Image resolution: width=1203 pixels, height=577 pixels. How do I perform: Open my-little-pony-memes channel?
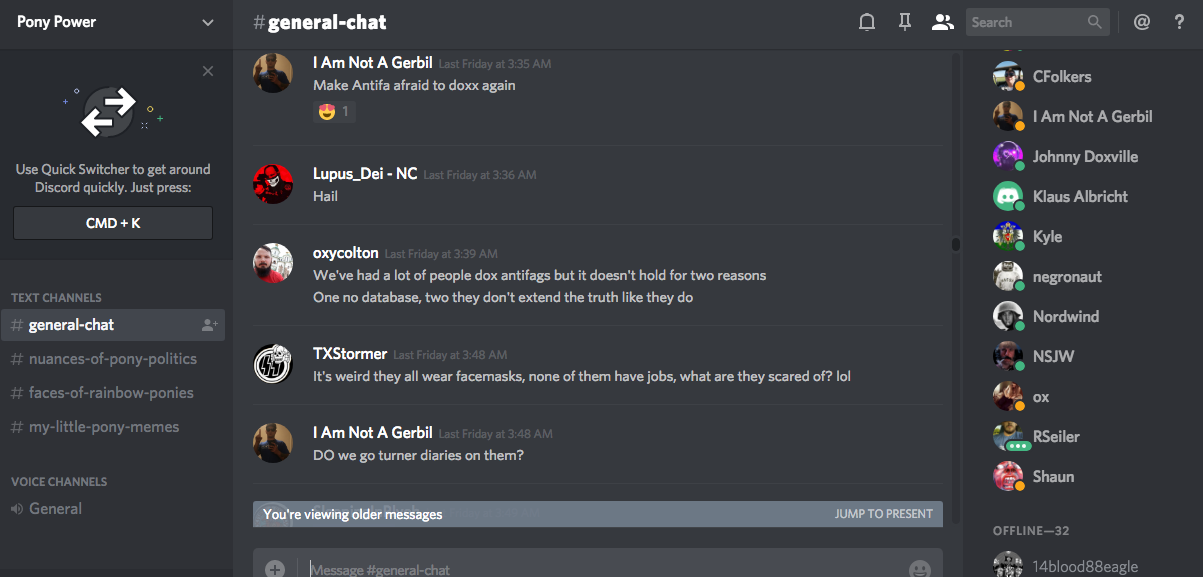tap(104, 427)
